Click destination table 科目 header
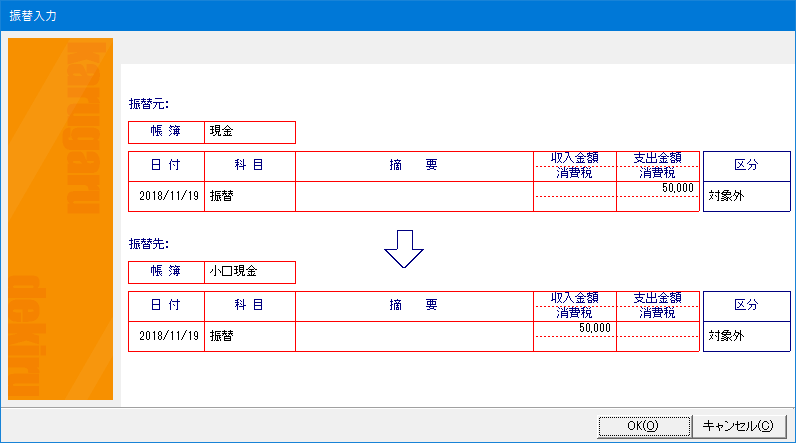 (x=250, y=306)
